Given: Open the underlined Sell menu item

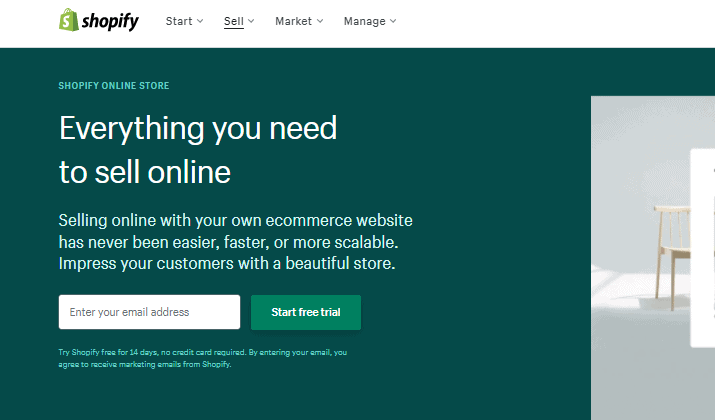Looking at the screenshot, I should click(x=234, y=21).
